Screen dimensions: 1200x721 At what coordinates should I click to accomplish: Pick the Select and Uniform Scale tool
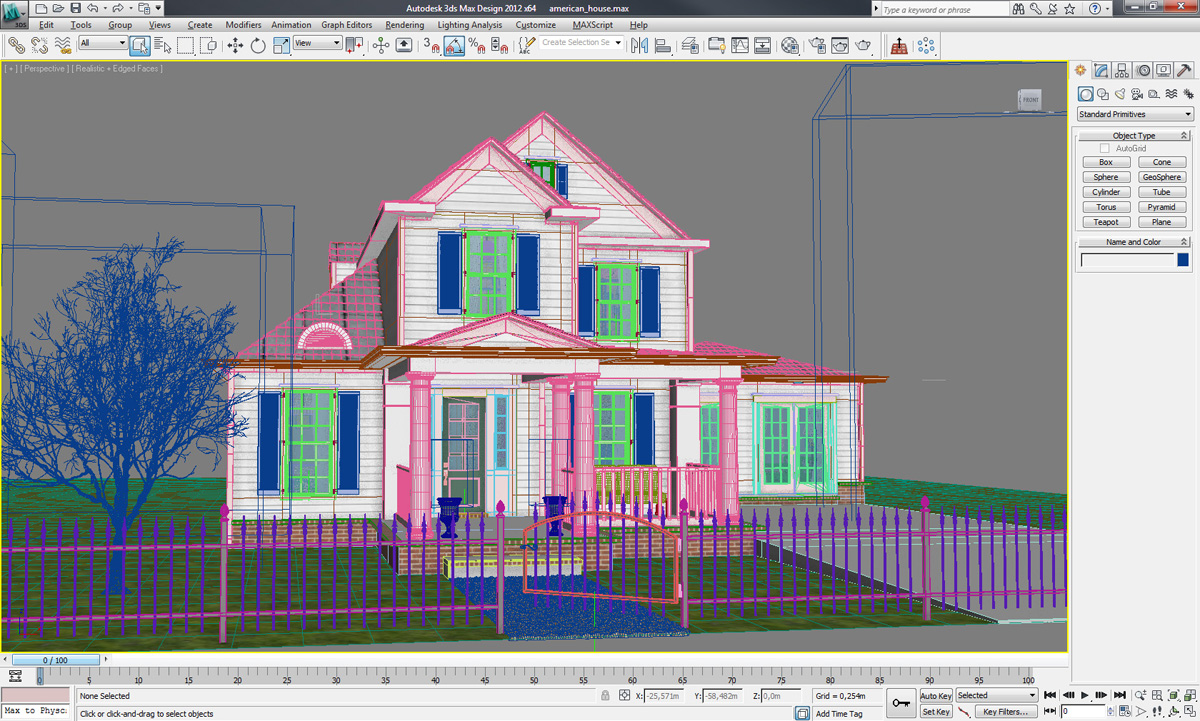coord(281,45)
